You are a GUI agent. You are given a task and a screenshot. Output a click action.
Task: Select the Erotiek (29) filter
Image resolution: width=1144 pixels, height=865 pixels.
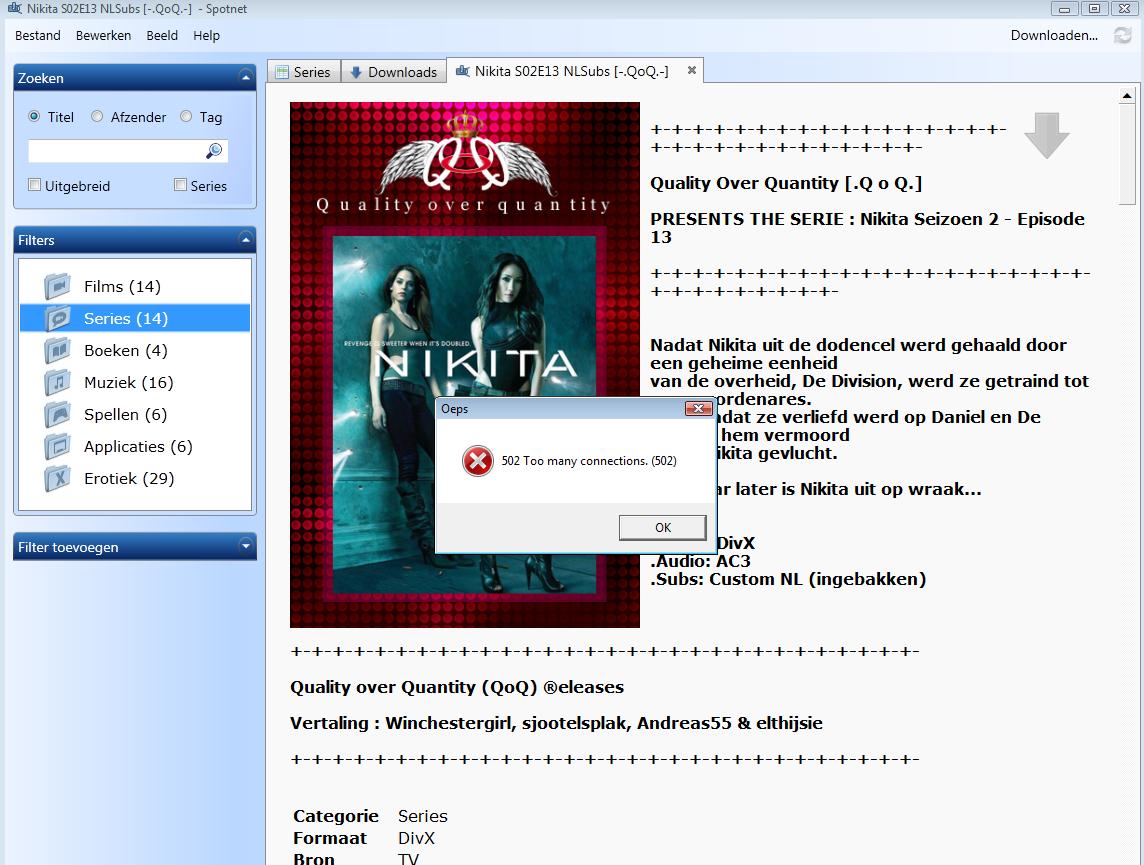click(x=135, y=478)
